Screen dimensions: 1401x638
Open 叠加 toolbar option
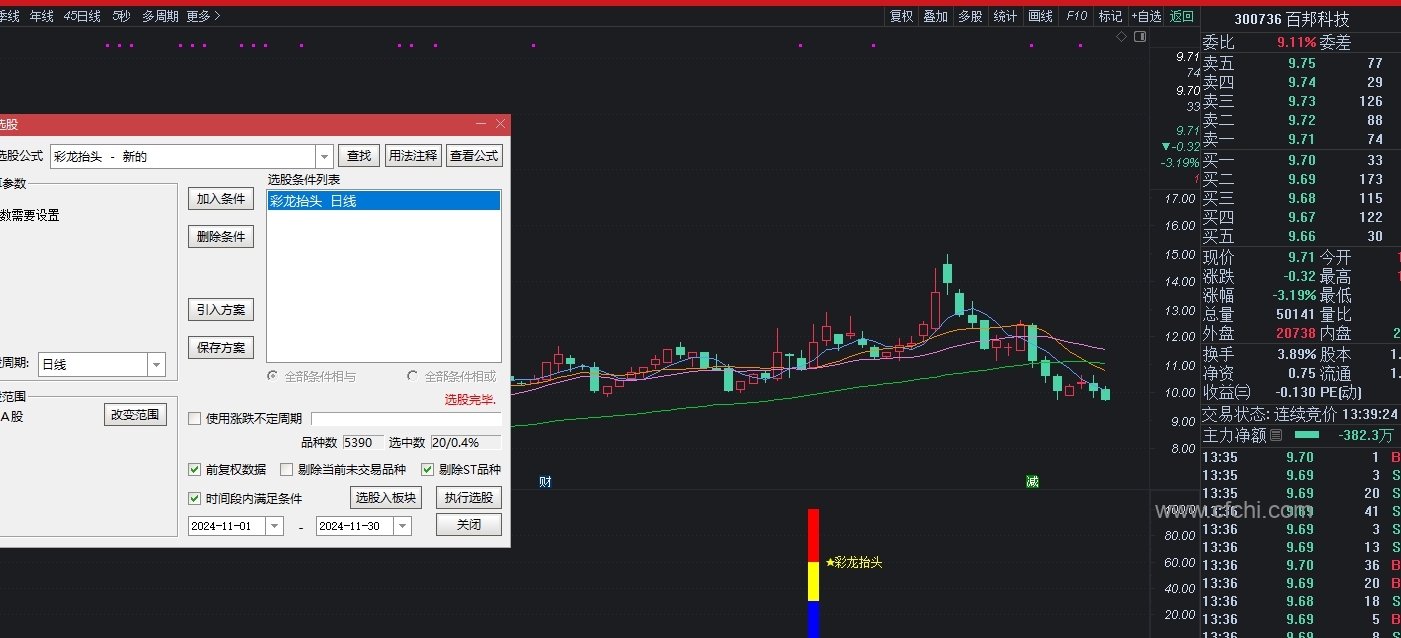[936, 16]
